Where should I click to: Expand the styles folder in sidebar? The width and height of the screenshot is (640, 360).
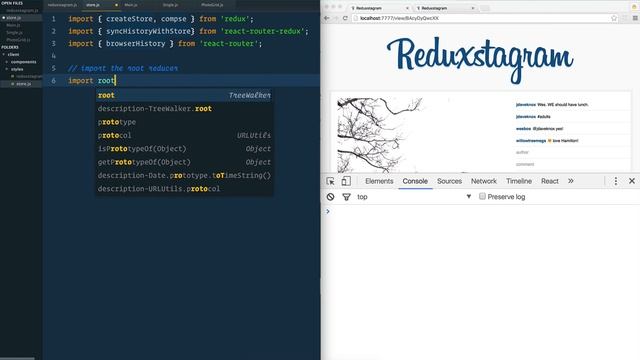(7, 69)
